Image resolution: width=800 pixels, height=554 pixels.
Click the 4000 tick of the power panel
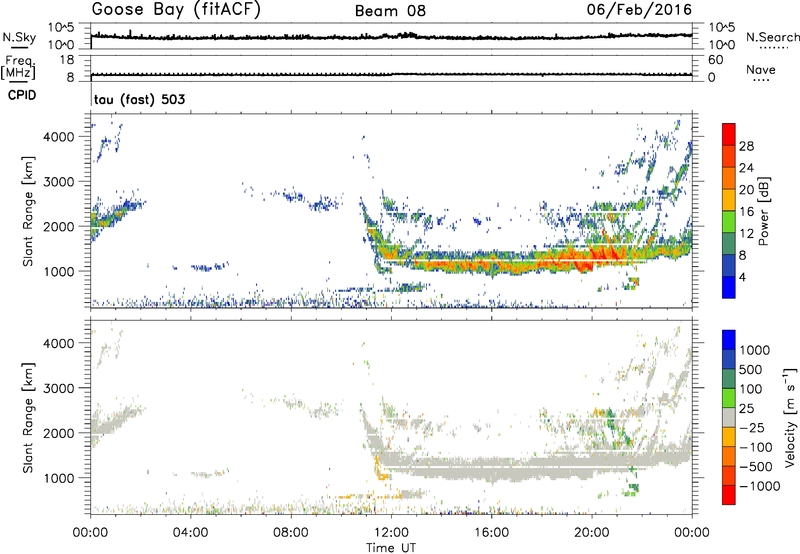[58, 137]
